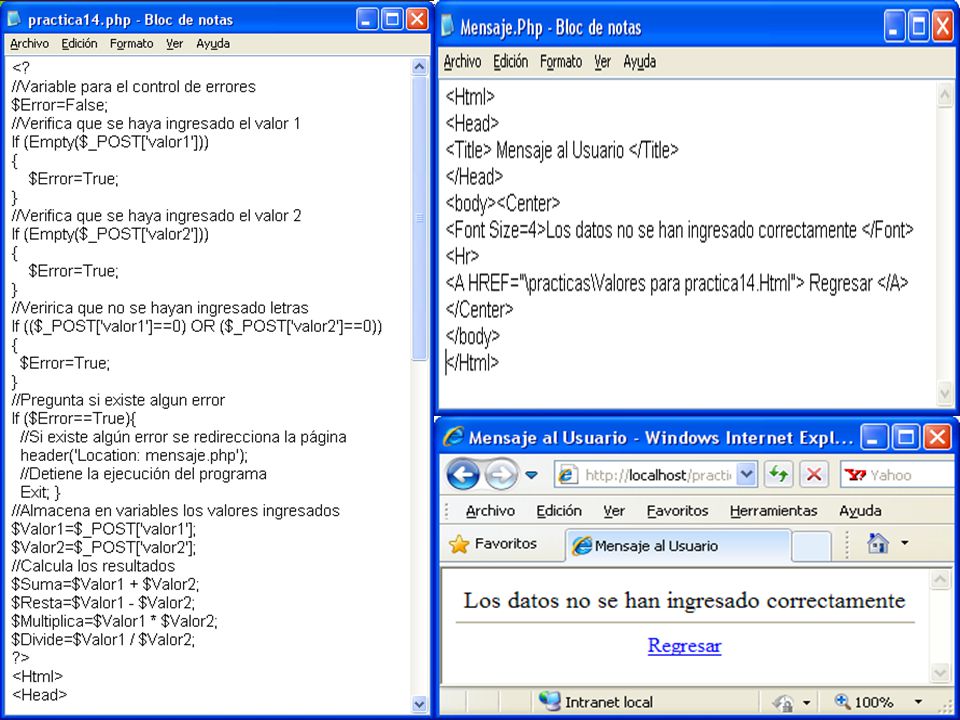Maximize the Mensaje.Php Notepad window
Screen dimensions: 960x720
click(x=918, y=27)
